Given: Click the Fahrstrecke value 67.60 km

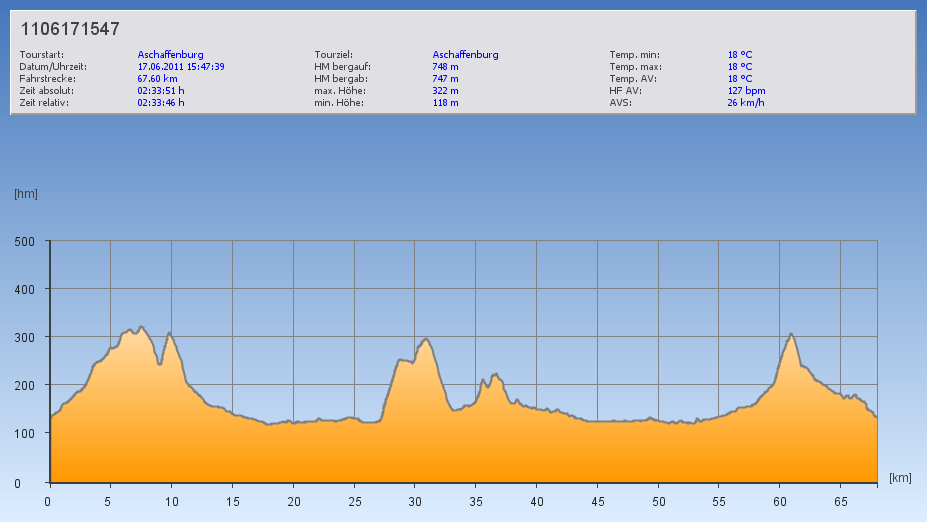Looking at the screenshot, I should click(x=158, y=79).
